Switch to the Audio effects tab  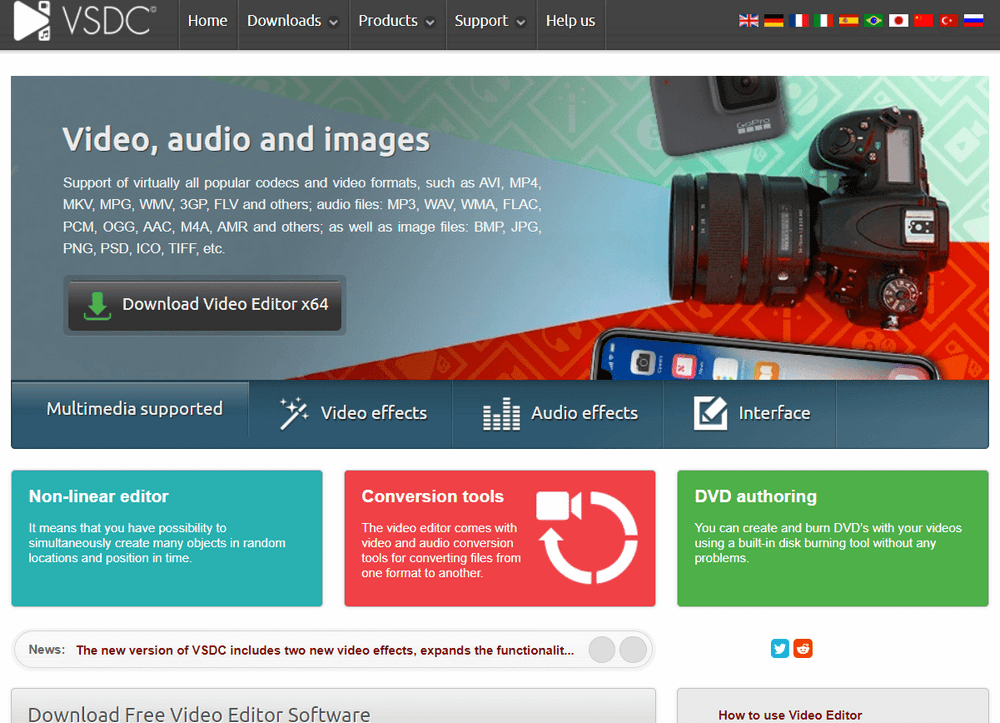[x=560, y=413]
